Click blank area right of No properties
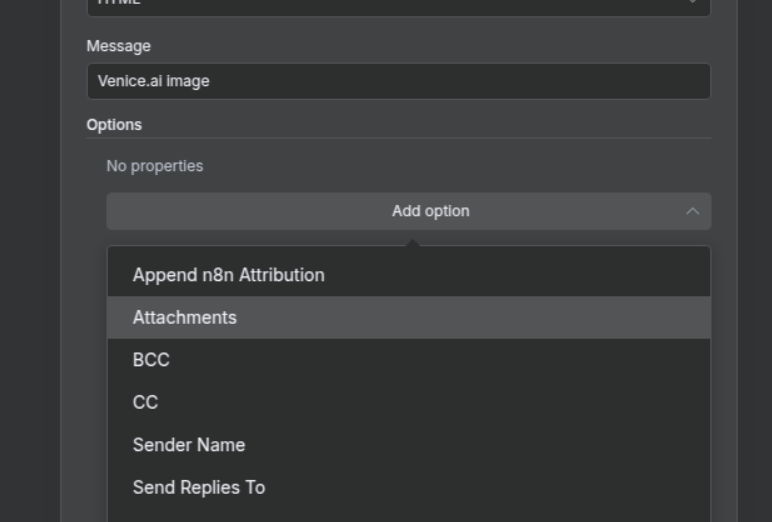The image size is (772, 522). pos(450,166)
